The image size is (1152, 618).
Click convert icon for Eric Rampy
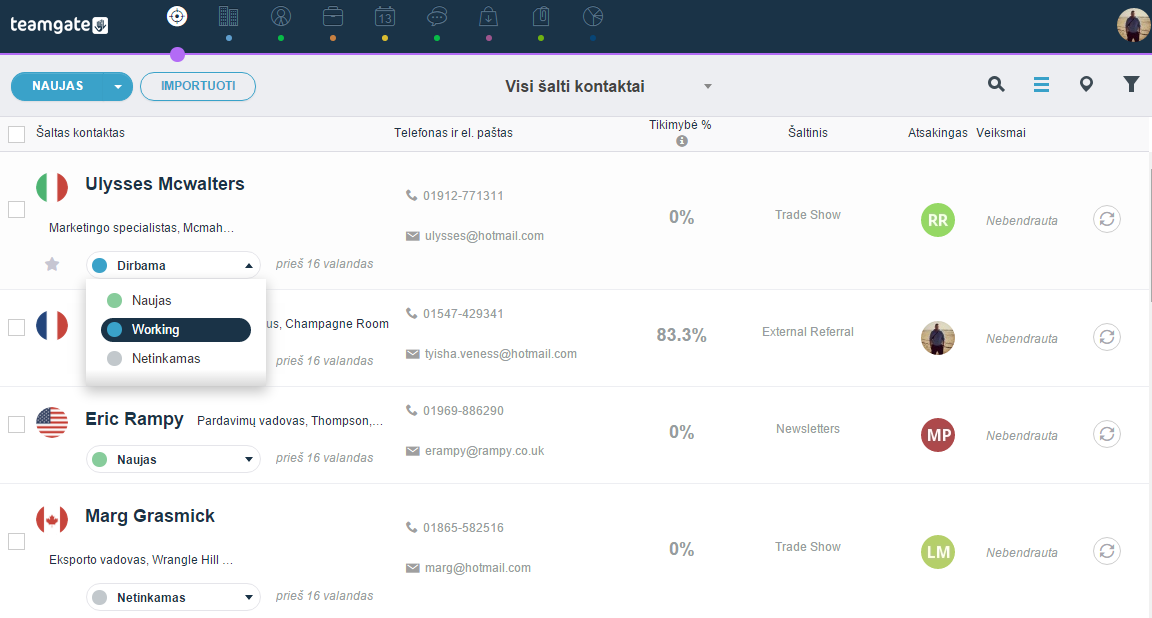[1107, 434]
